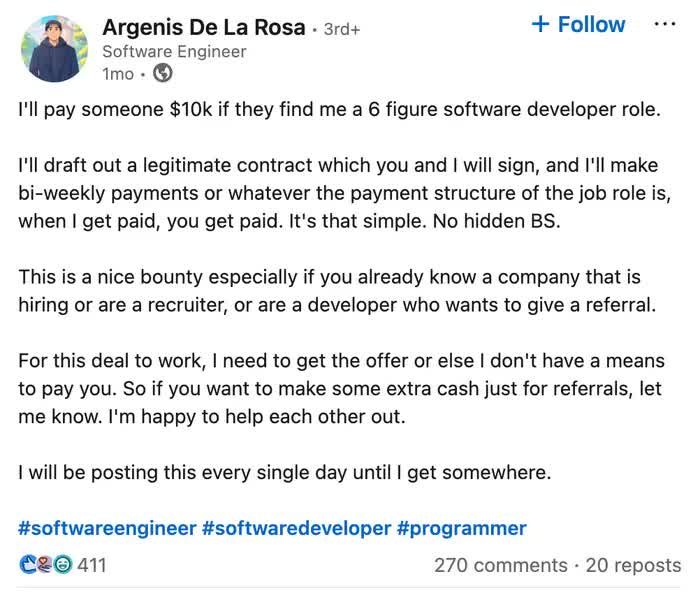The image size is (700, 595).
Task: Click the 'posting this every single day' line
Action: pos(284,473)
